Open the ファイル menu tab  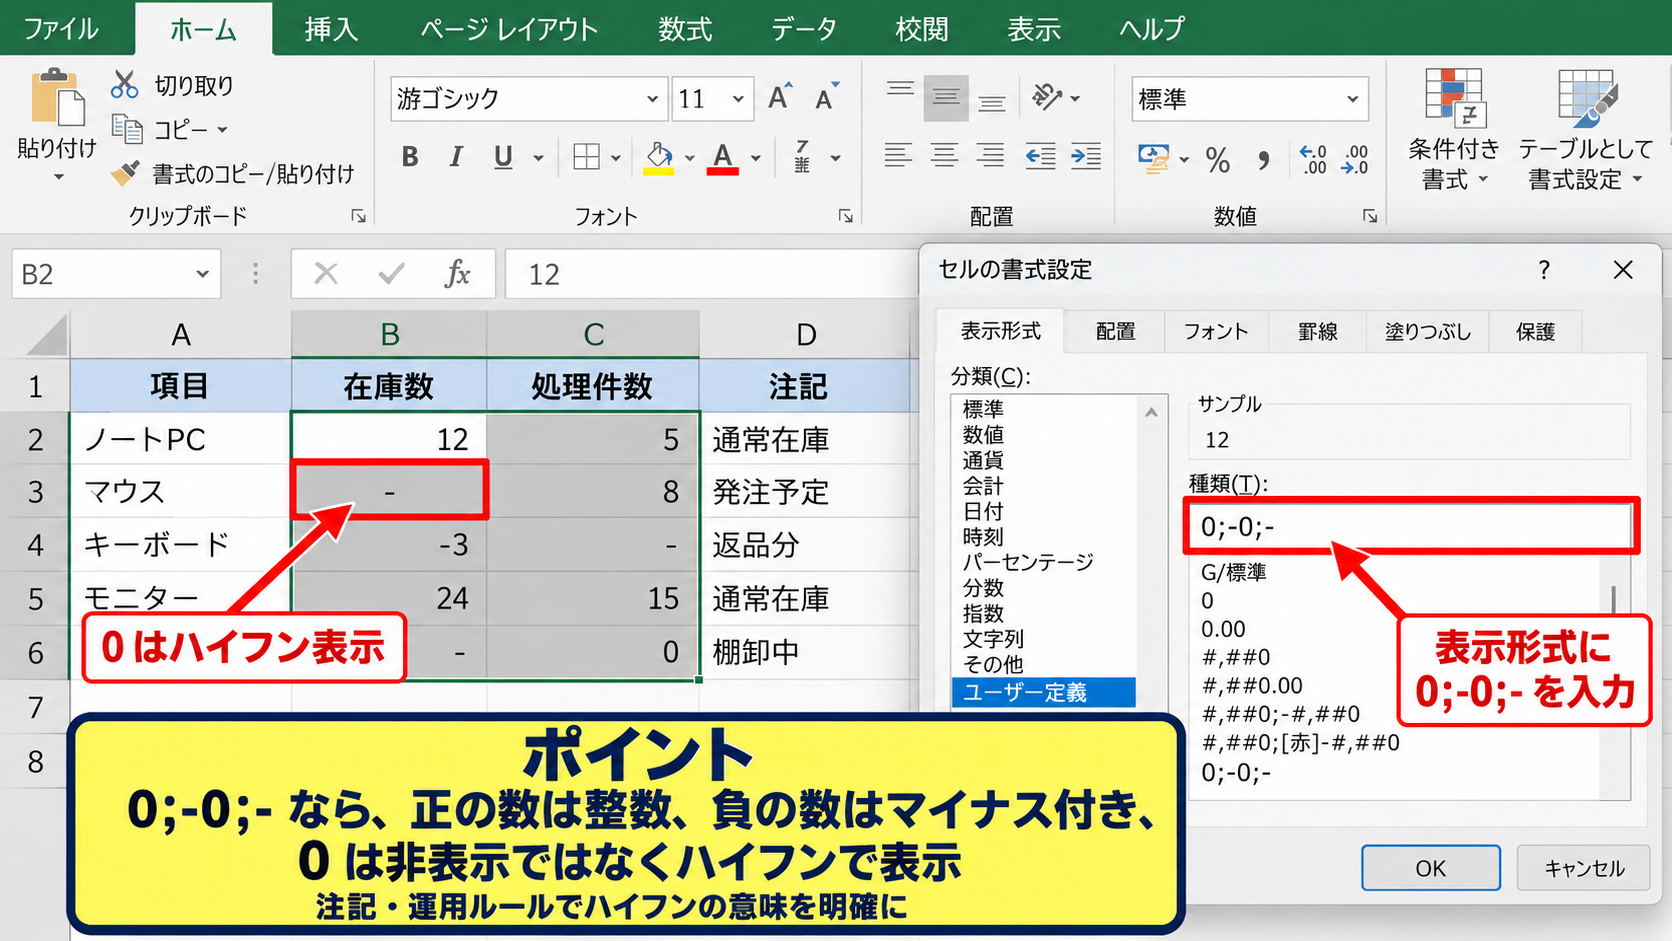click(x=61, y=29)
